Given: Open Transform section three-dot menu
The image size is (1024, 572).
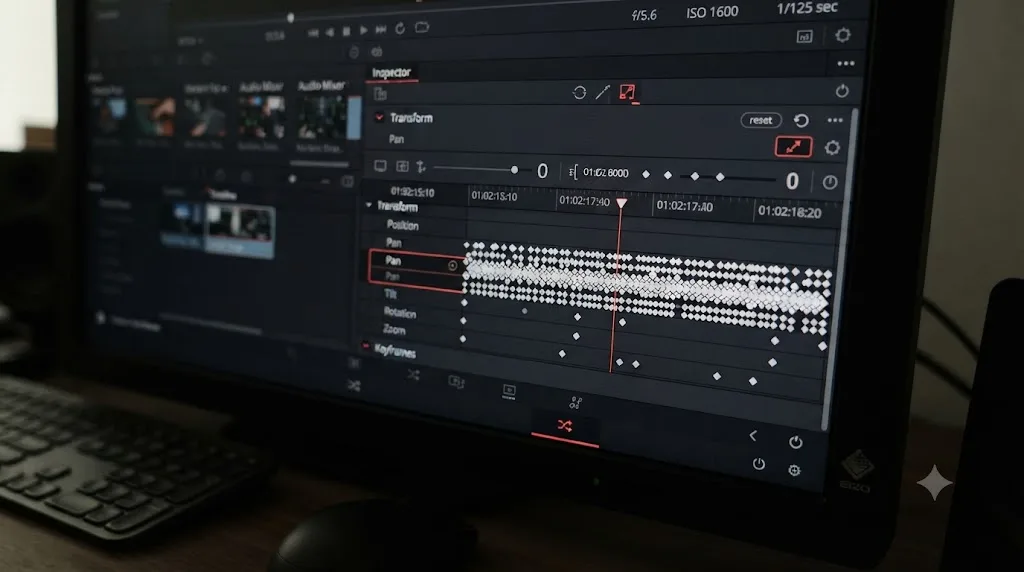Looking at the screenshot, I should (835, 120).
